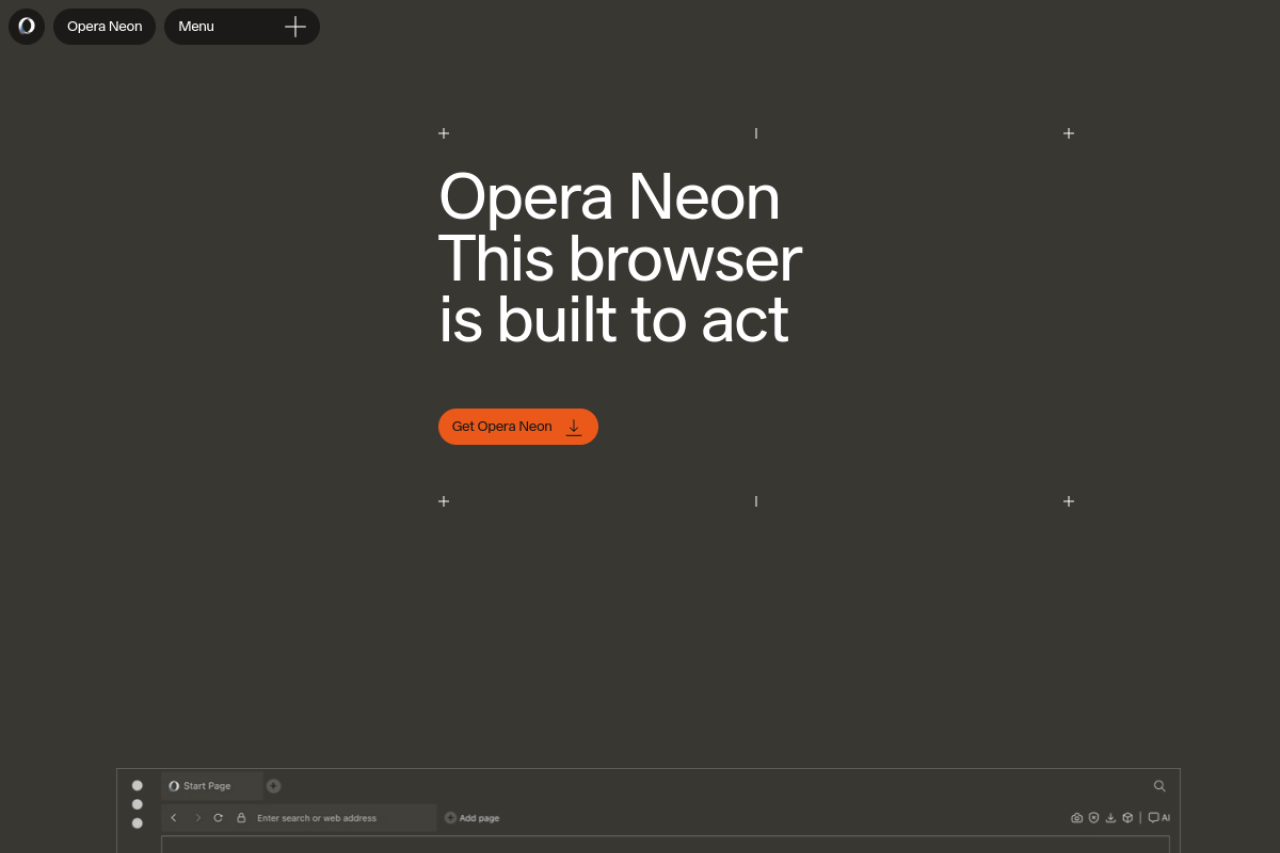Viewport: 1280px width, 853px height.
Task: Reload the page with the refresh icon
Action: pyautogui.click(x=218, y=818)
